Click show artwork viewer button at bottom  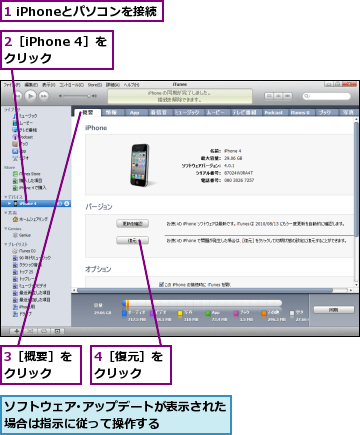coord(57,331)
